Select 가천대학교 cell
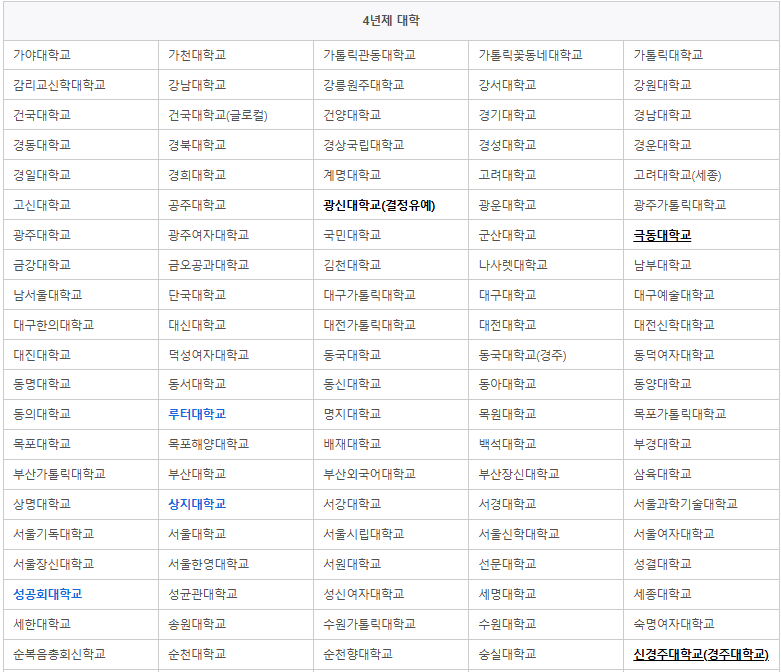Image resolution: width=781 pixels, height=672 pixels. click(x=236, y=55)
